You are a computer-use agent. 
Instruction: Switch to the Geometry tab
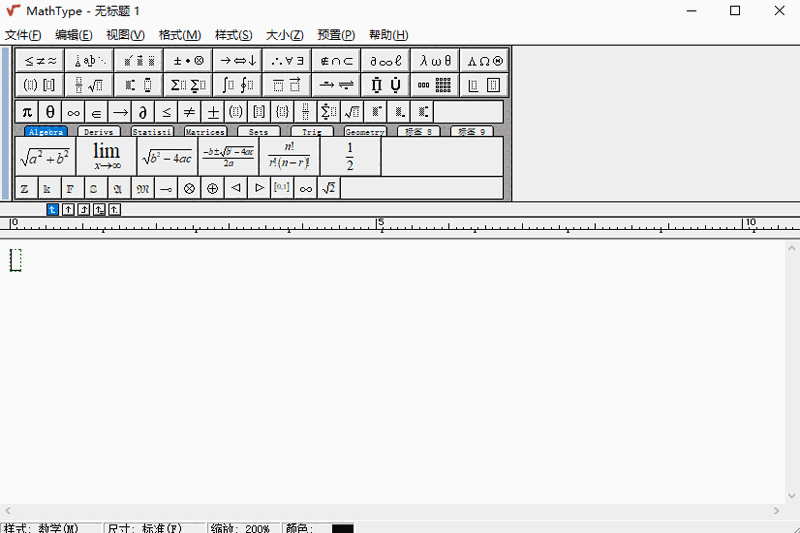point(365,132)
